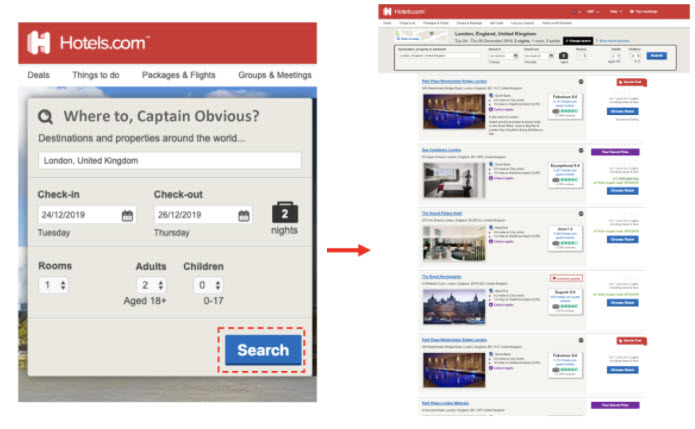This screenshot has width=695, height=429.
Task: Open the Adults selector showing 2
Action: 151,285
